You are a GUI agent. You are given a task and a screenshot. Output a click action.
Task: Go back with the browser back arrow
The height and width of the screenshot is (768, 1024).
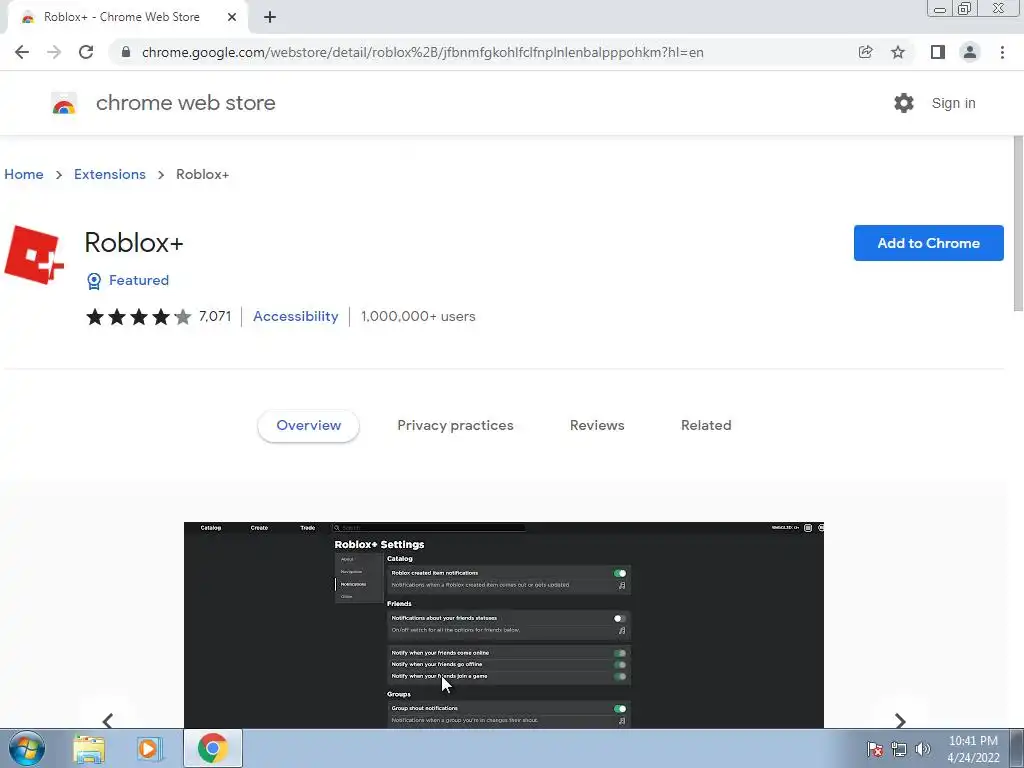22,52
